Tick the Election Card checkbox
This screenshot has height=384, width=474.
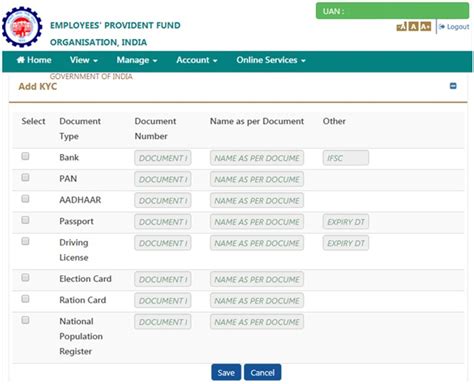[x=25, y=277]
